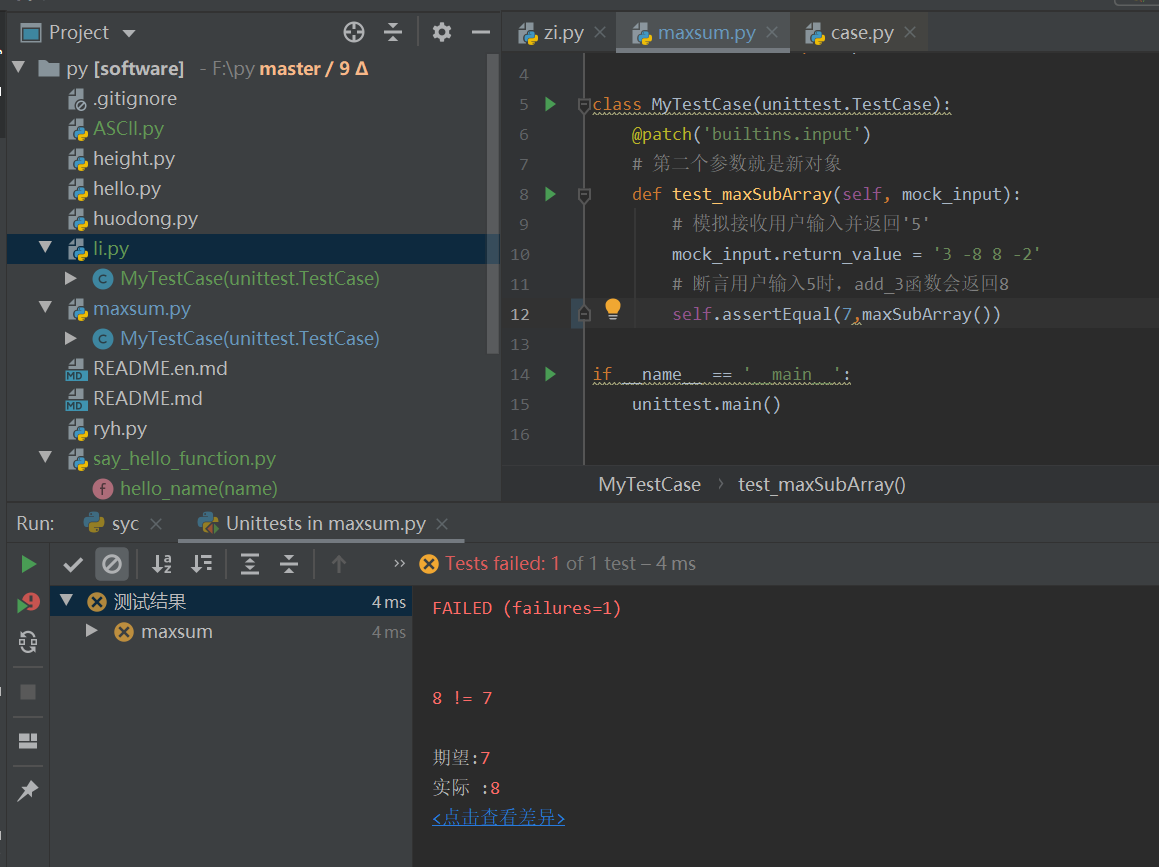Image resolution: width=1159 pixels, height=867 pixels.
Task: Close Unittests in maxsum.py run tab
Action: click(x=442, y=523)
